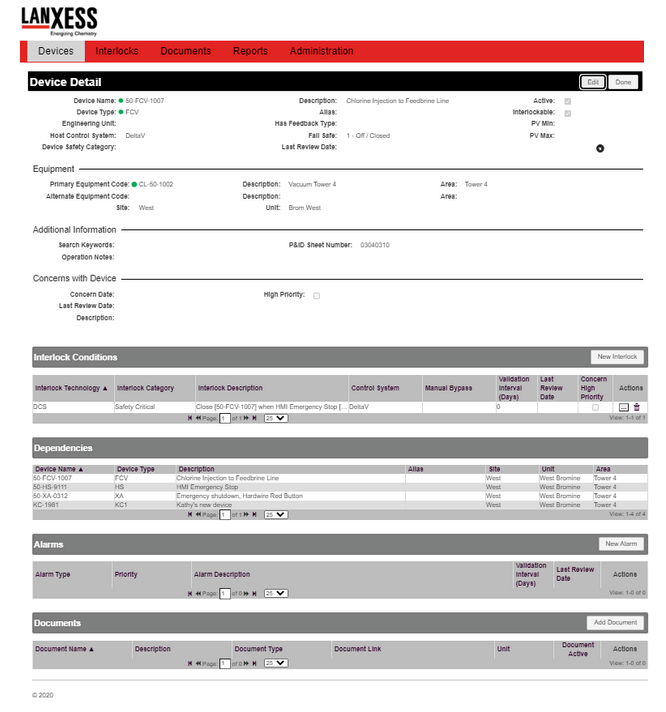Go to last page in Interlock Conditions pager

(x=254, y=418)
